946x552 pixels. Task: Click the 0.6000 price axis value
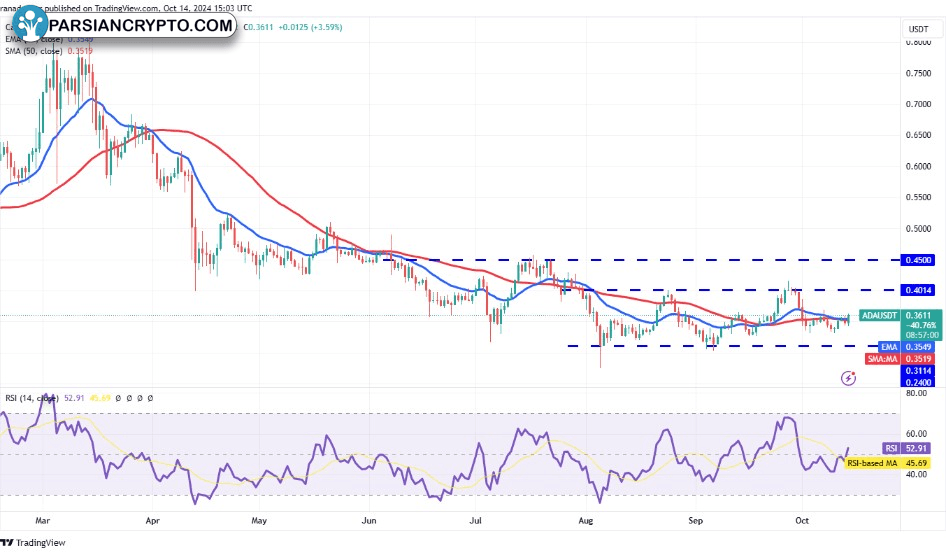click(918, 167)
